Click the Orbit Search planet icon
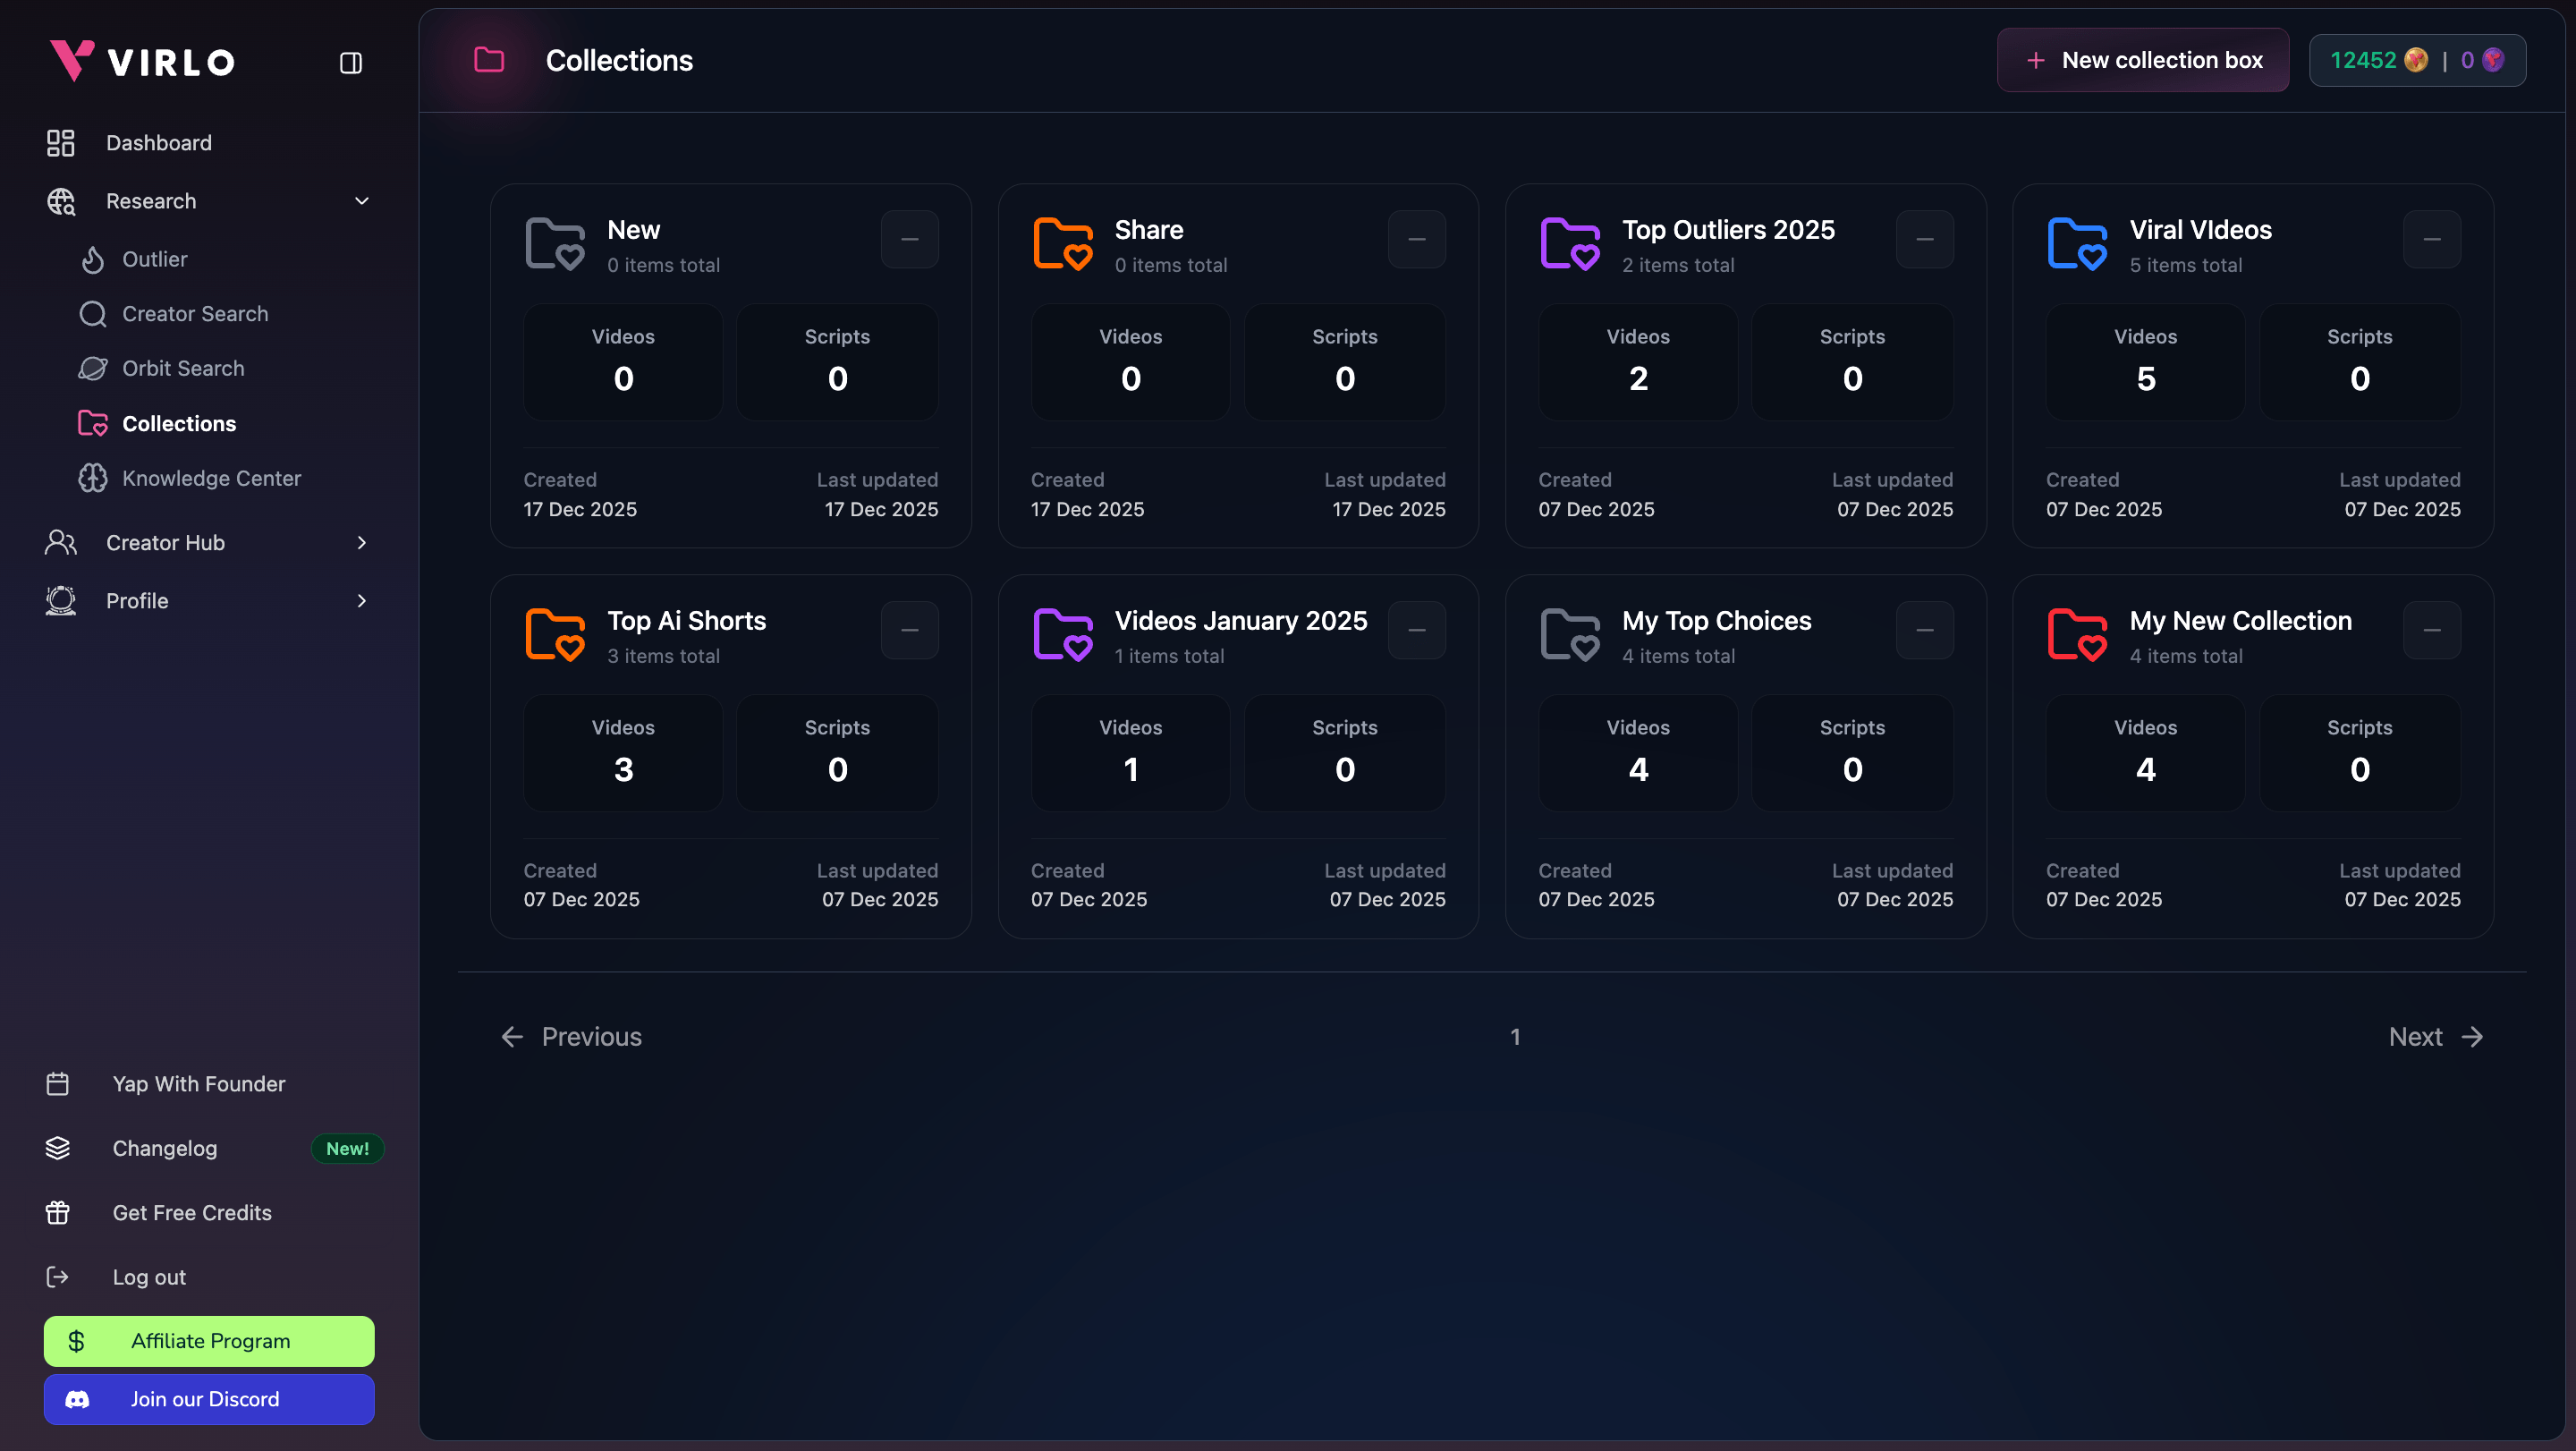2576x1451 pixels. (93, 368)
